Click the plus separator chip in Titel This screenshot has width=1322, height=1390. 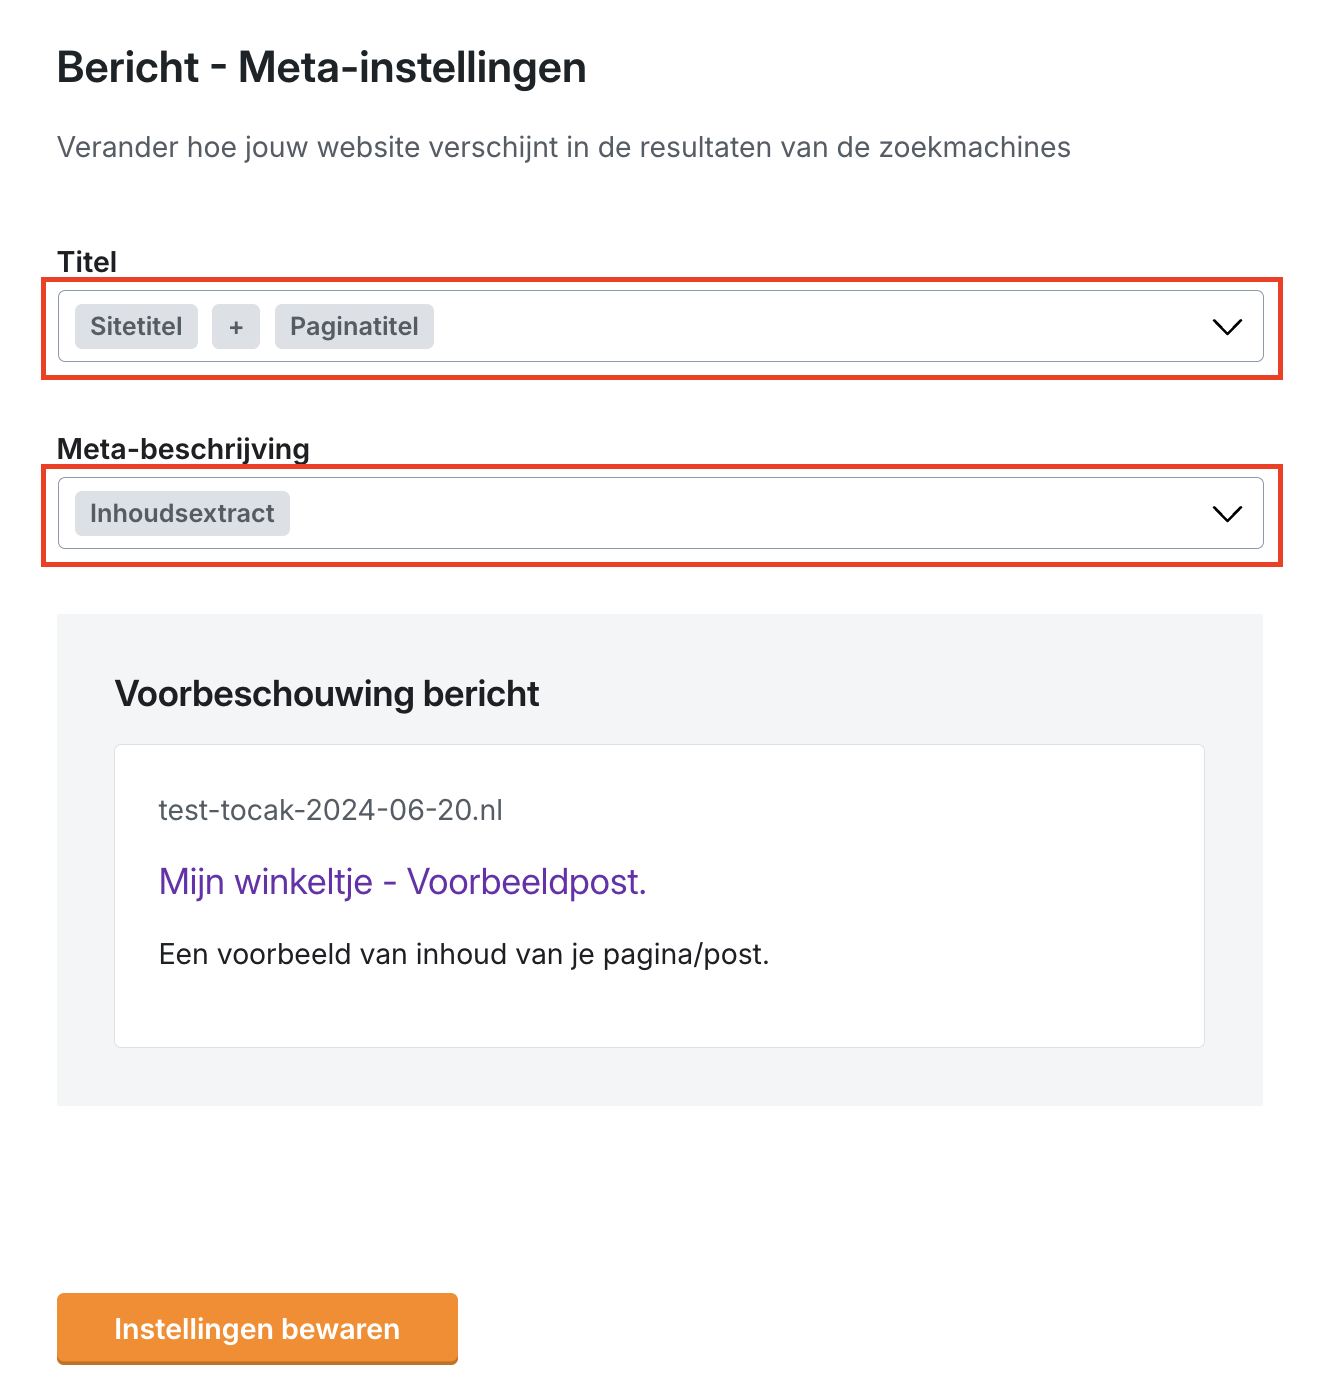236,327
